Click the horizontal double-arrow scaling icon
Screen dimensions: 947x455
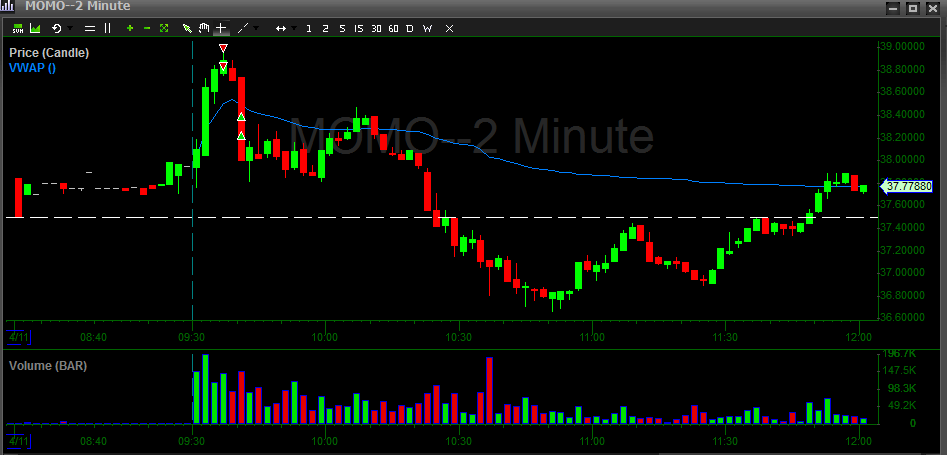click(x=281, y=28)
